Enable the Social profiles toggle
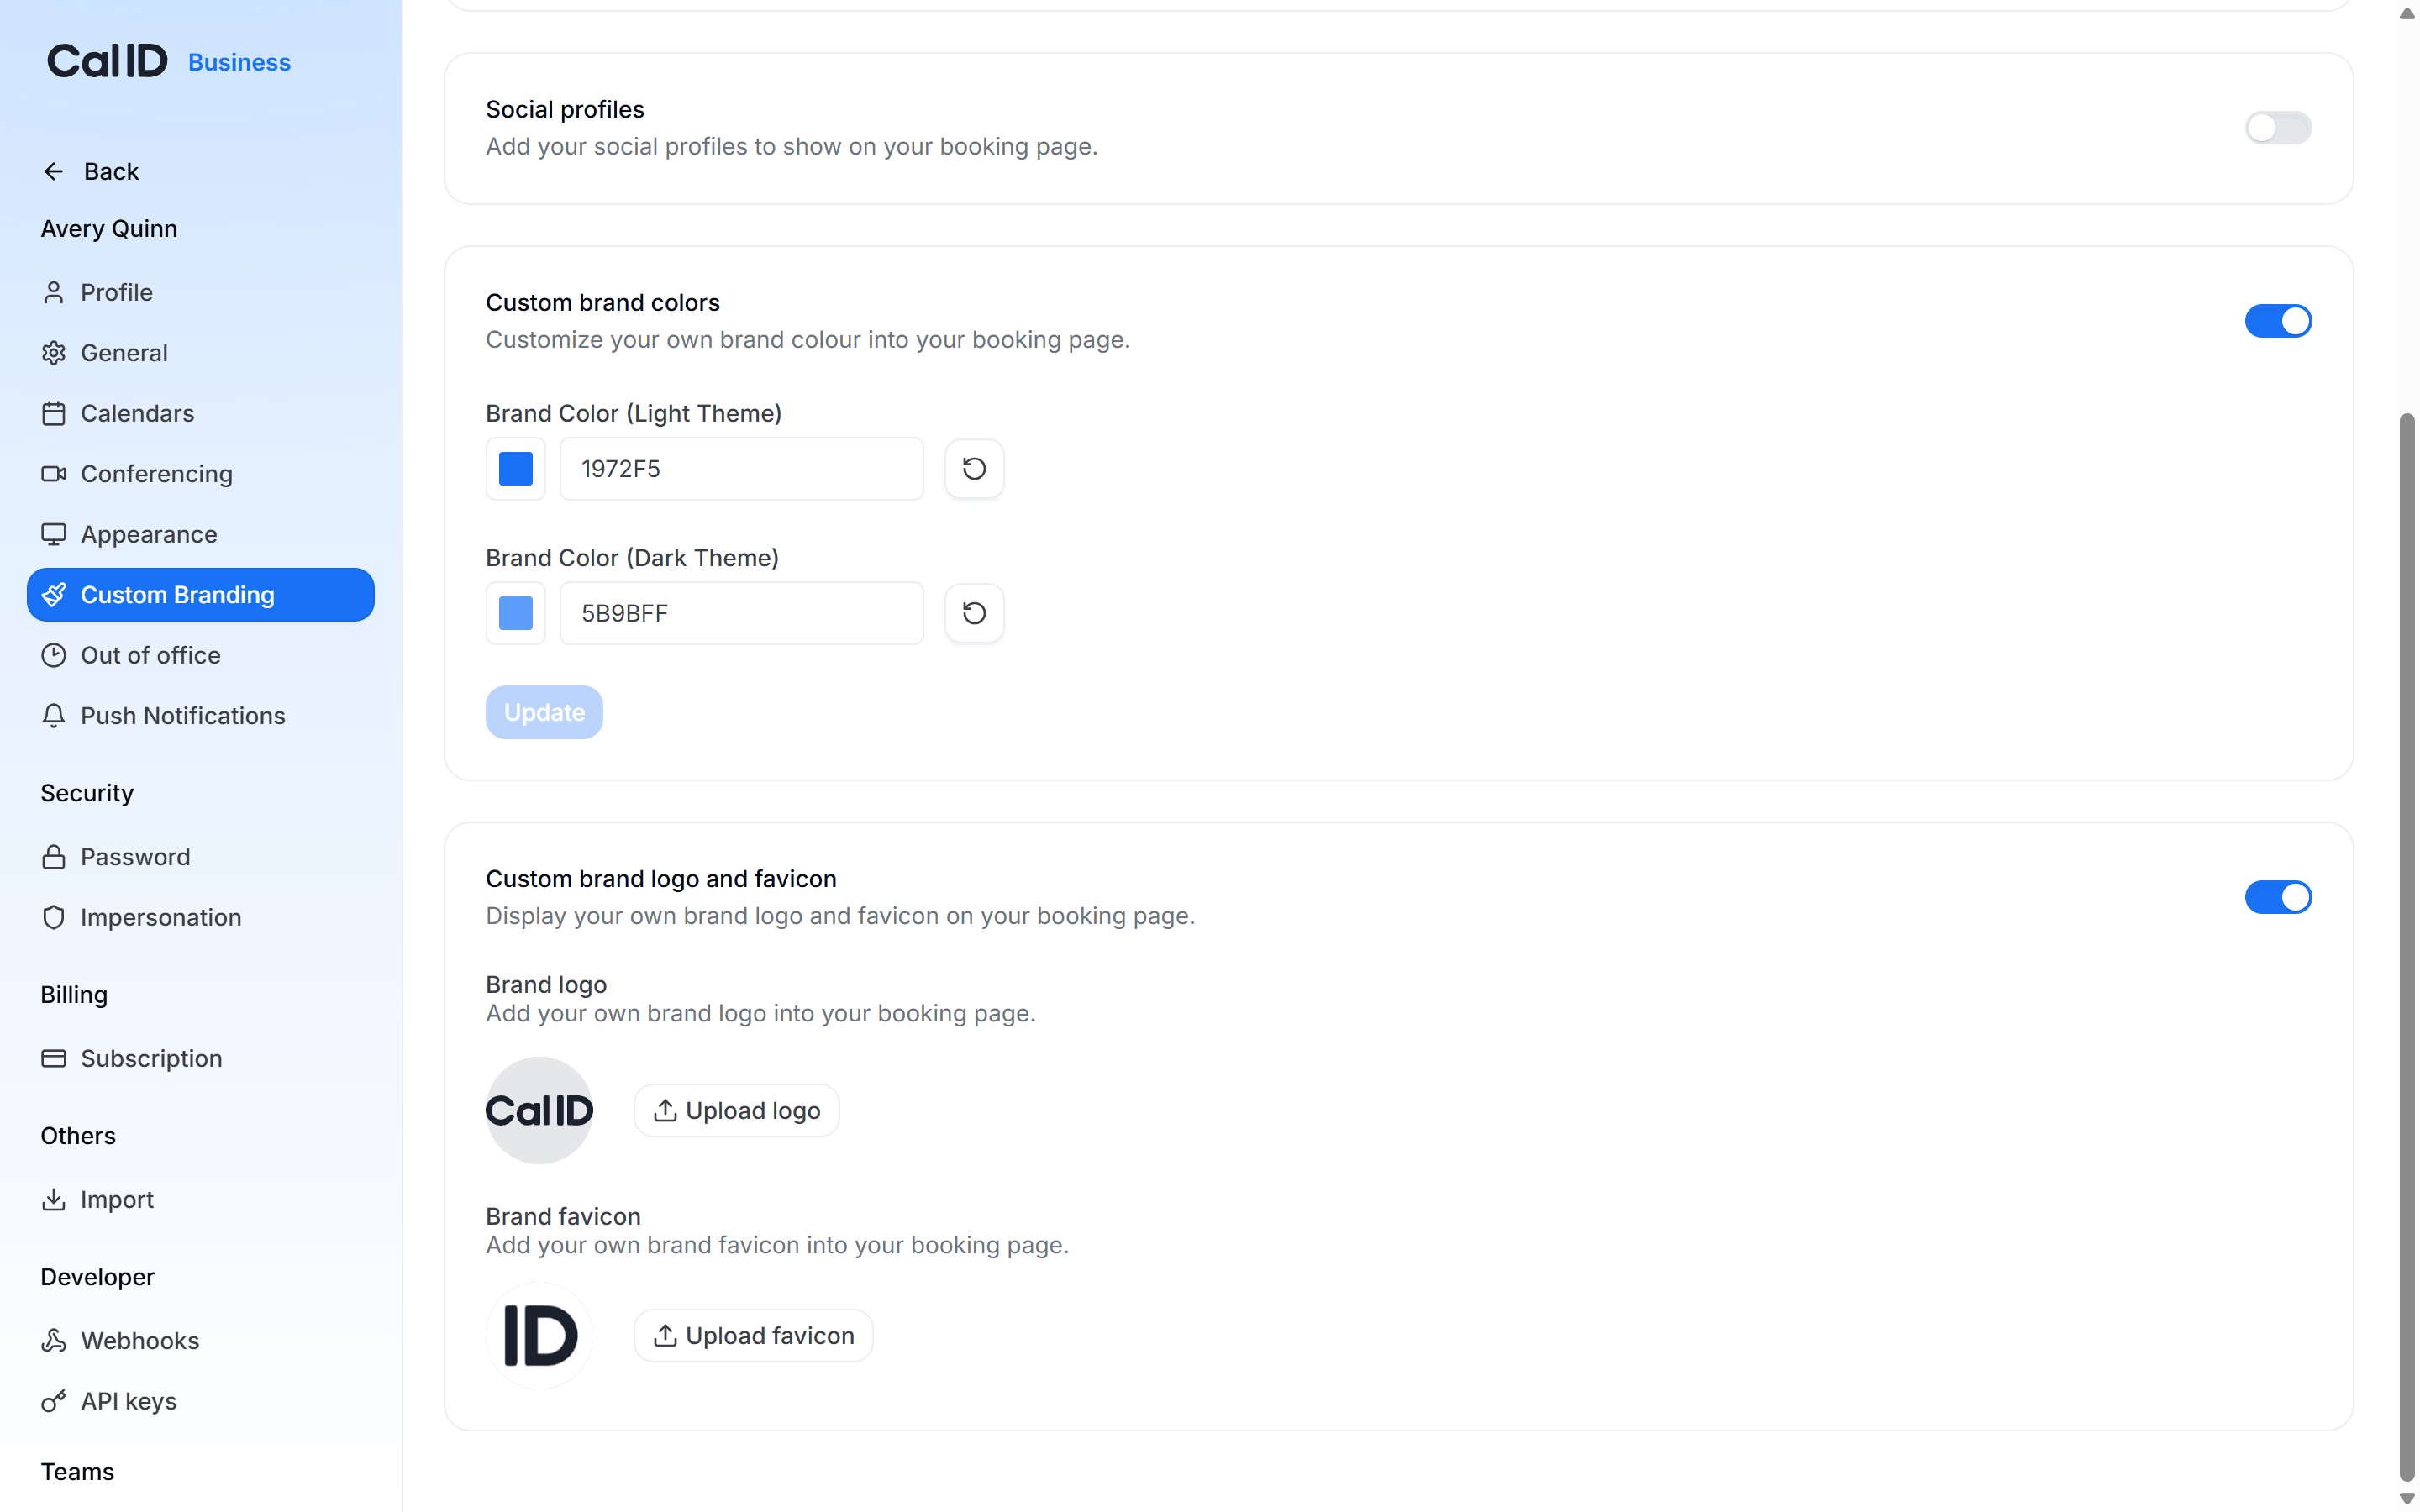 [2277, 128]
